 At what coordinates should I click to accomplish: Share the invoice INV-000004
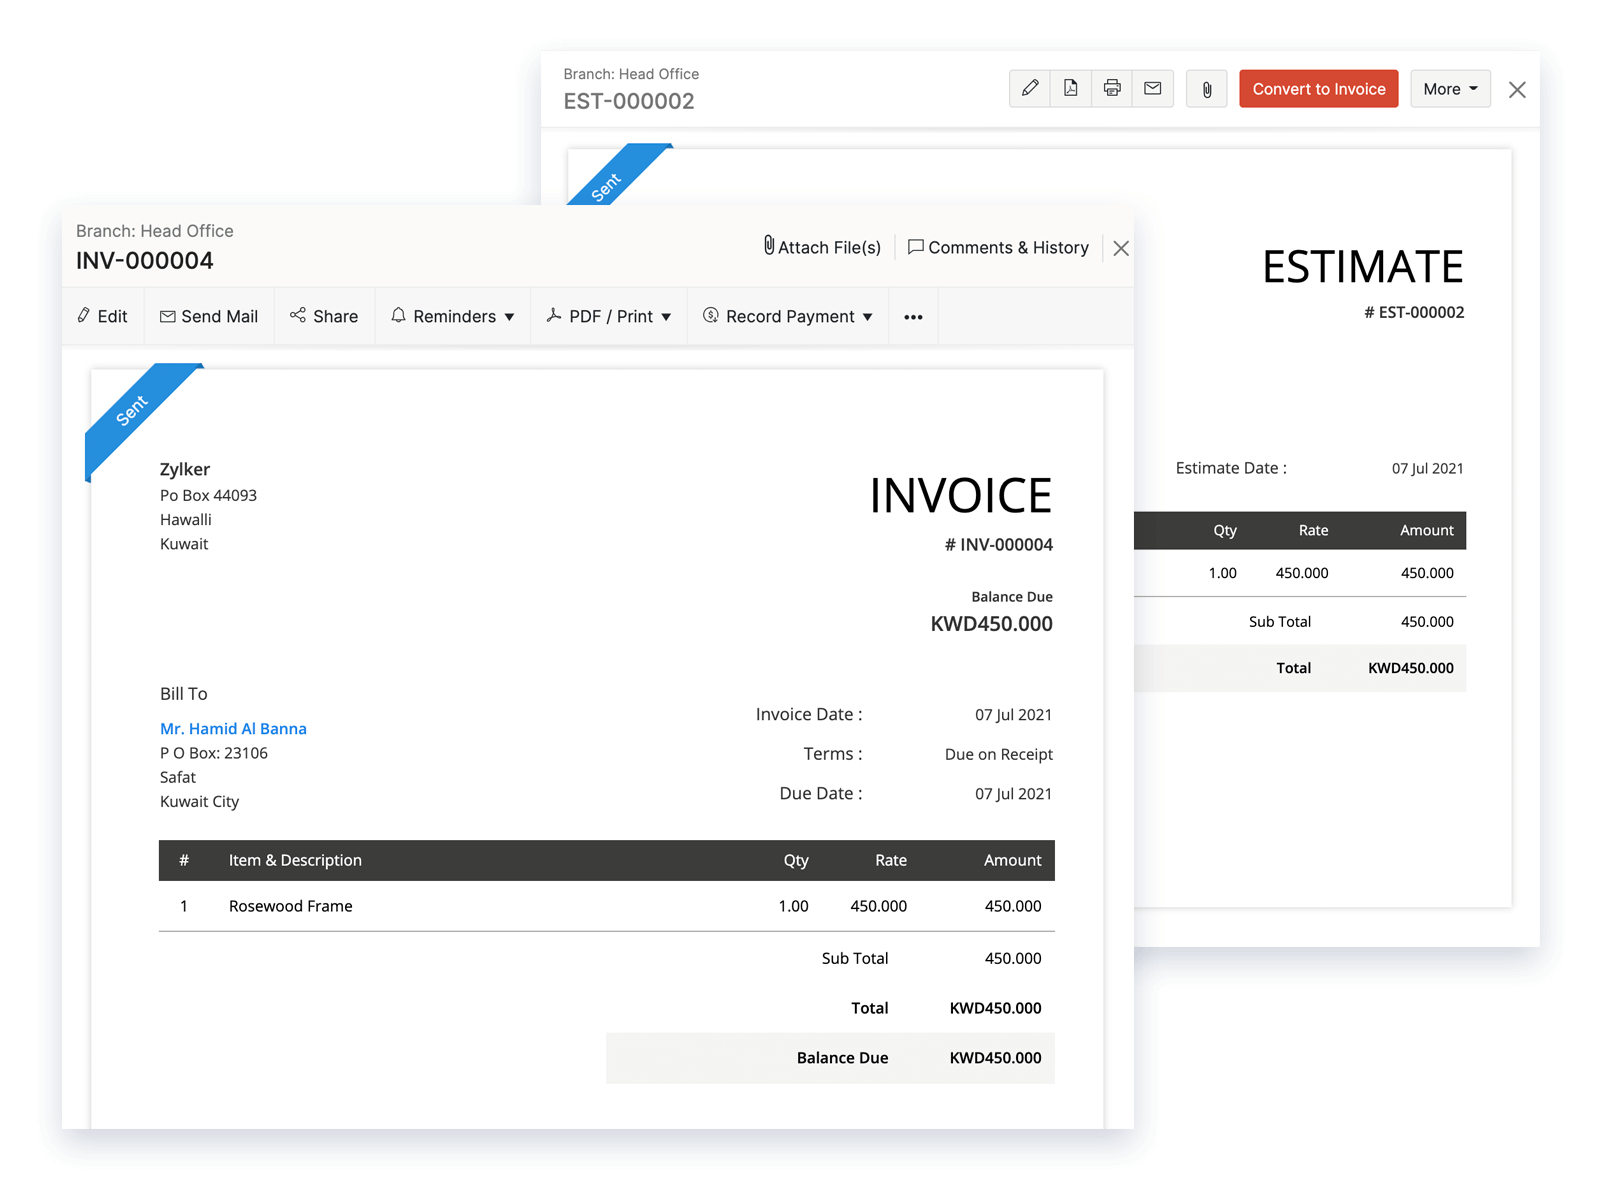point(324,316)
